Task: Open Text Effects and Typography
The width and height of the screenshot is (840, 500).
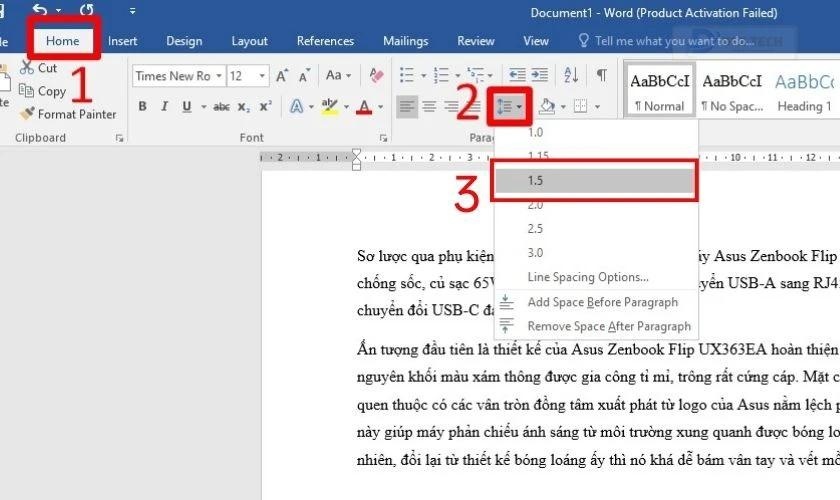Action: click(296, 106)
